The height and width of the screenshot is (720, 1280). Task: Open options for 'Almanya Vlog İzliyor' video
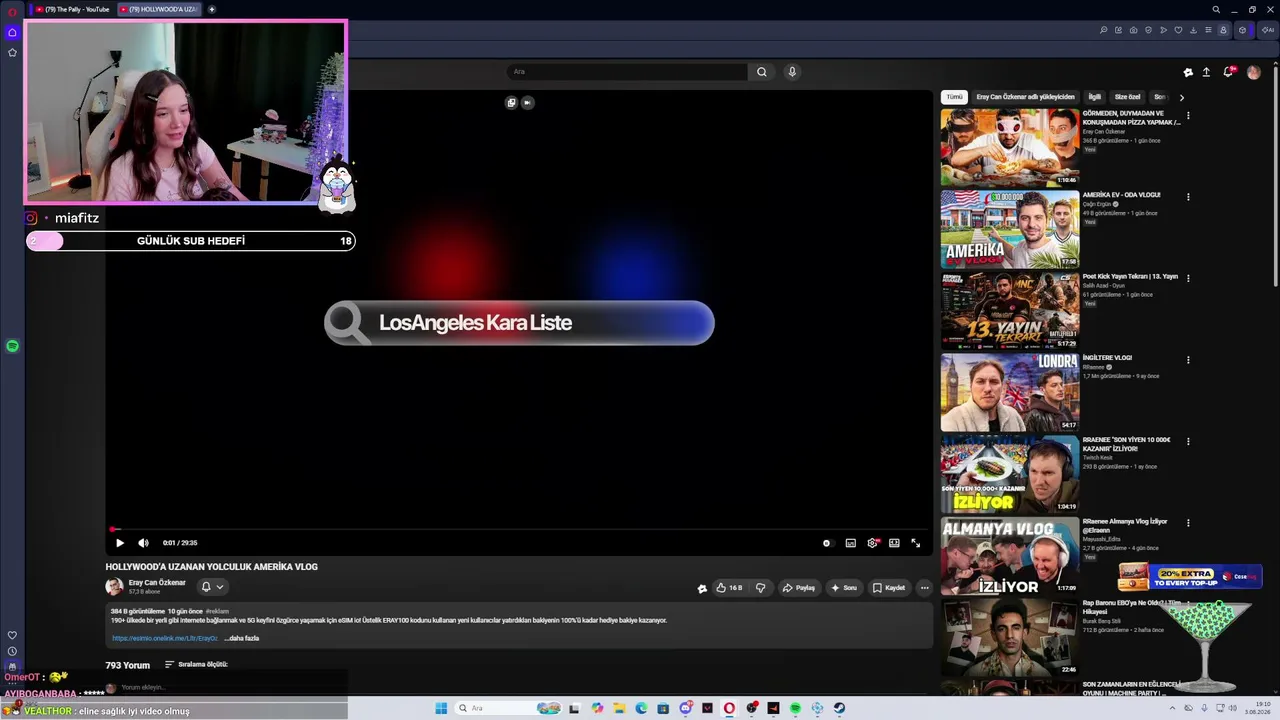coord(1188,524)
